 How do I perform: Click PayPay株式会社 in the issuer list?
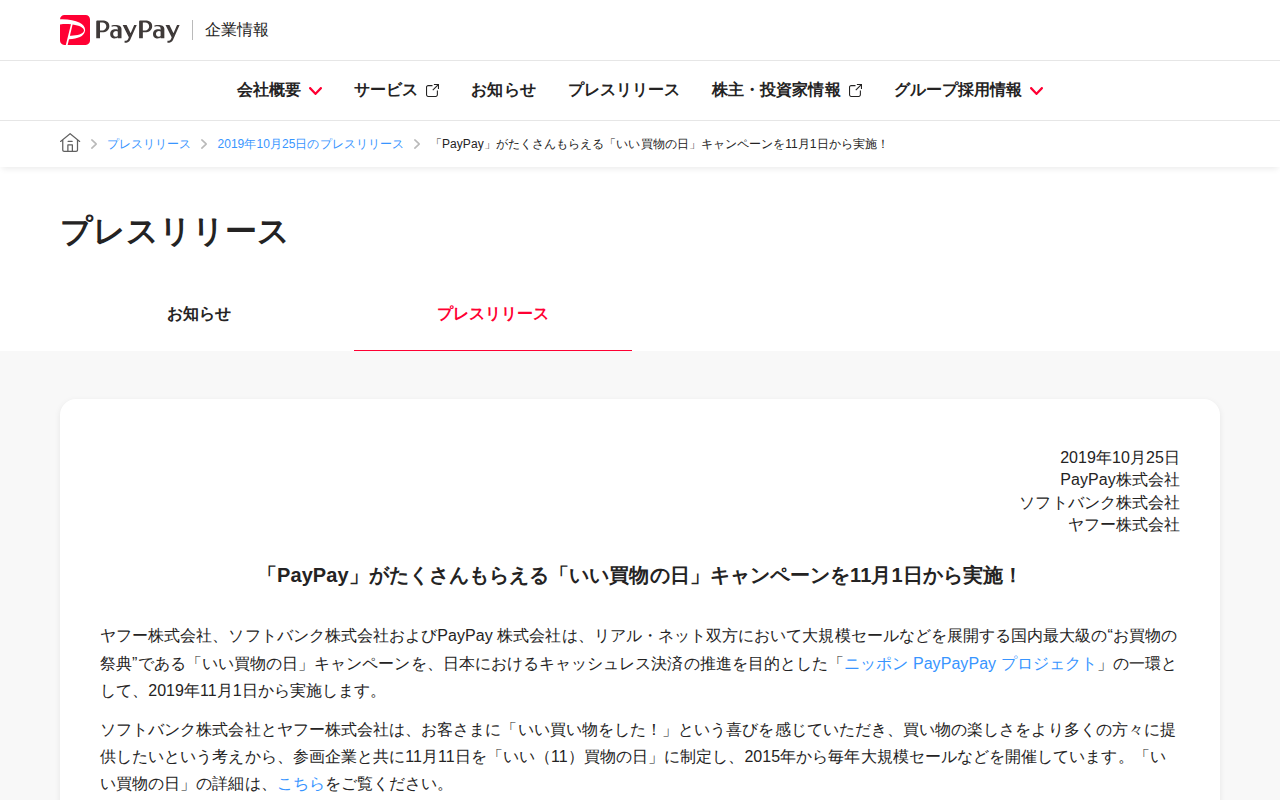pyautogui.click(x=1120, y=479)
